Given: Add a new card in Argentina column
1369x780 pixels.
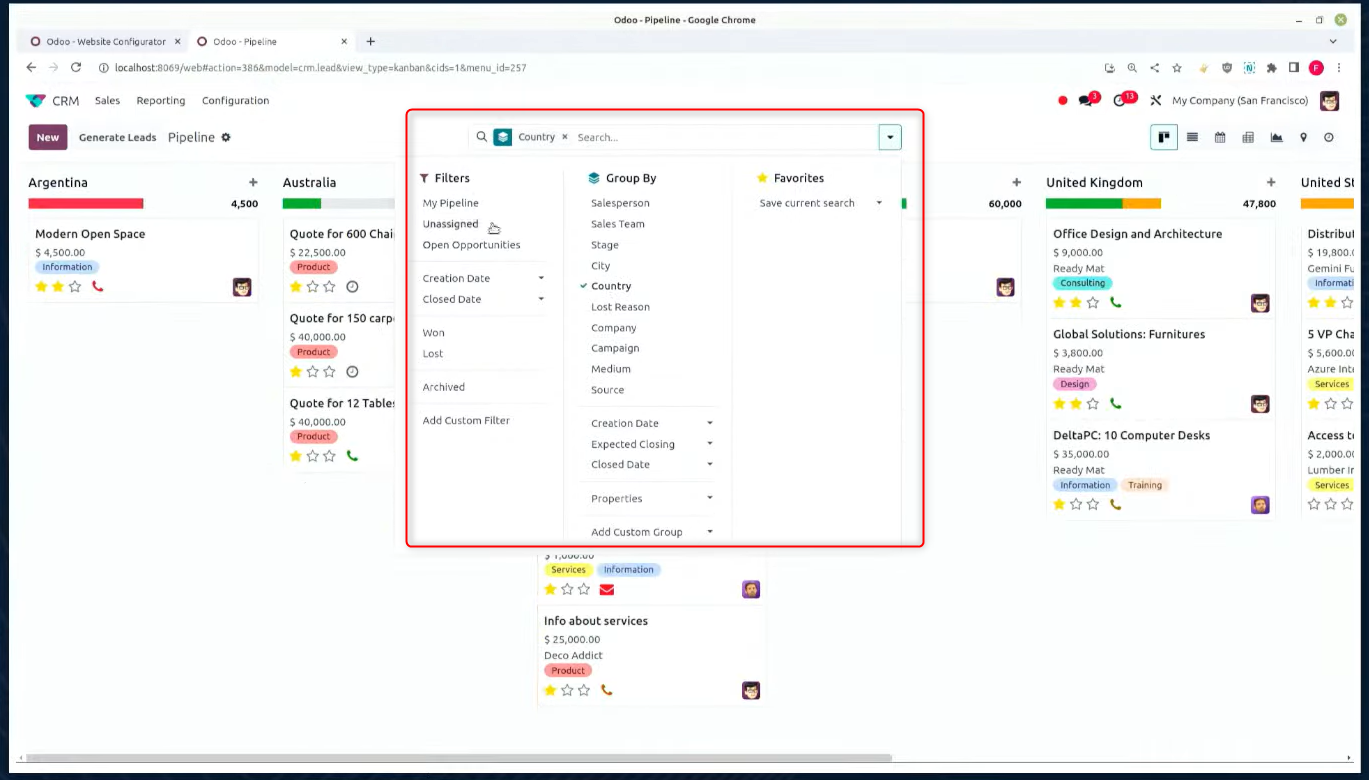Looking at the screenshot, I should pyautogui.click(x=253, y=182).
